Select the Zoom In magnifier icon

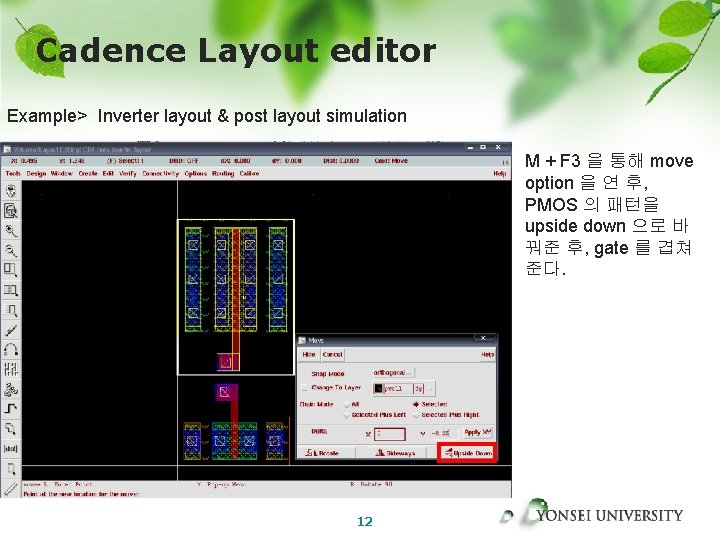11,231
